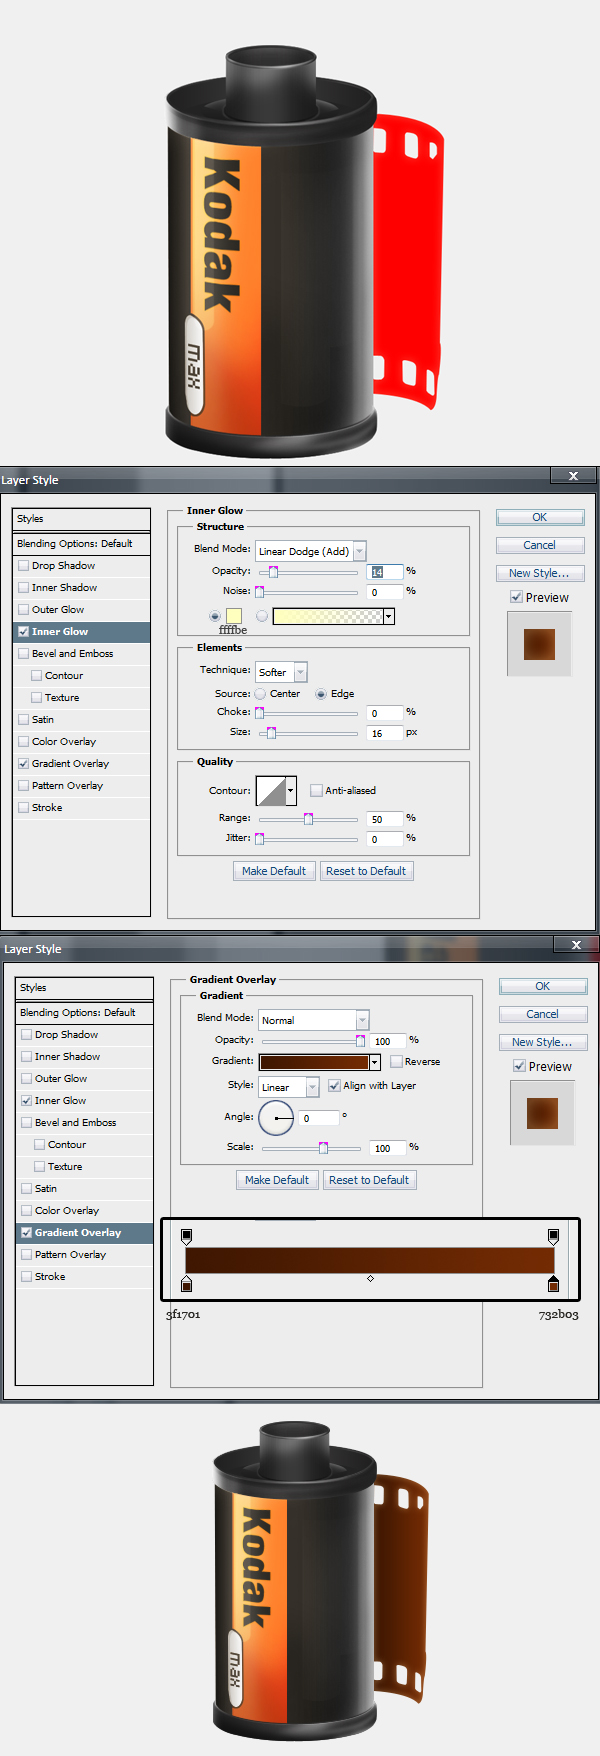Viewport: 600px width, 1756px height.
Task: Select the Center source radio button
Action: click(x=260, y=694)
